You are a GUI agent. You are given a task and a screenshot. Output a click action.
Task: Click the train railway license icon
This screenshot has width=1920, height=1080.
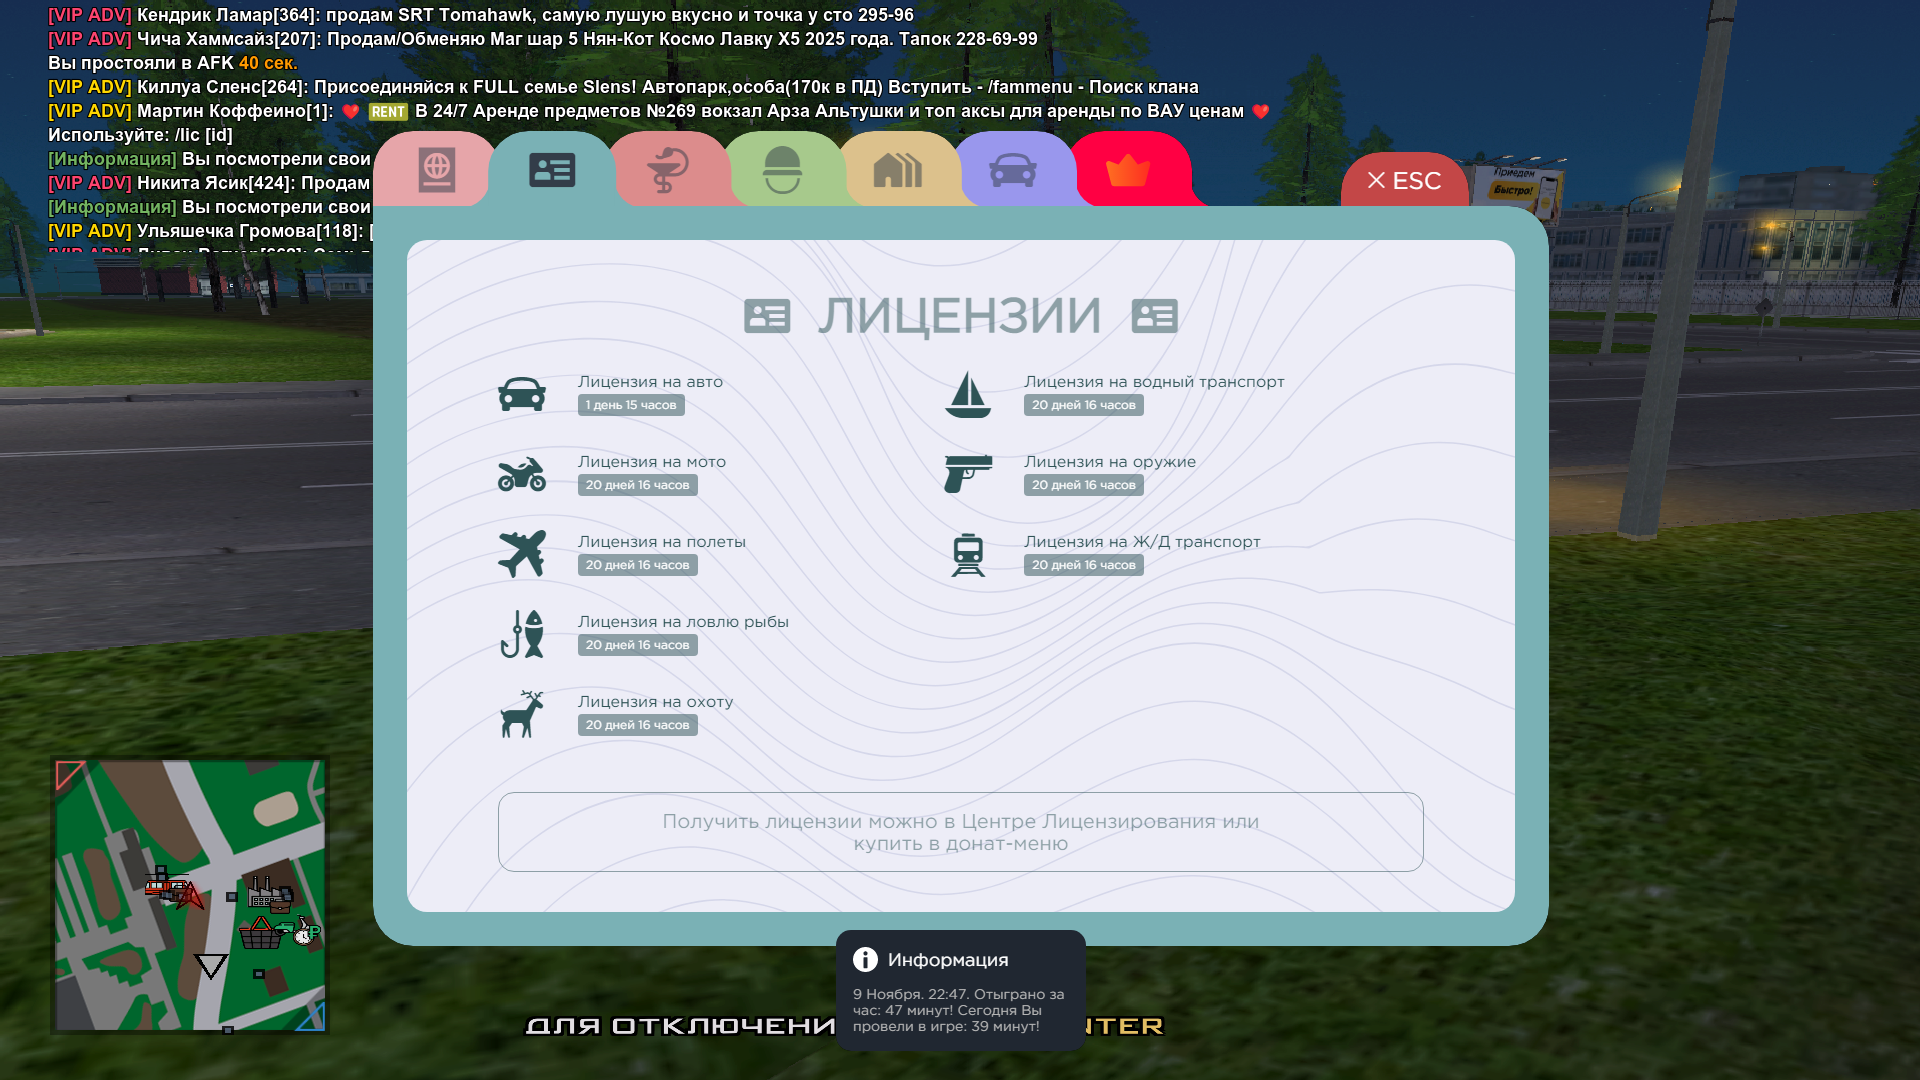pos(968,554)
